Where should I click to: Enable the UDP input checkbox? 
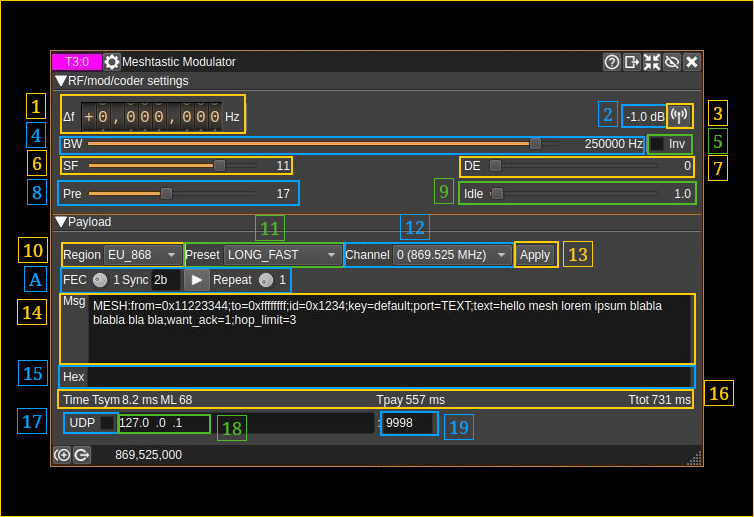point(107,423)
